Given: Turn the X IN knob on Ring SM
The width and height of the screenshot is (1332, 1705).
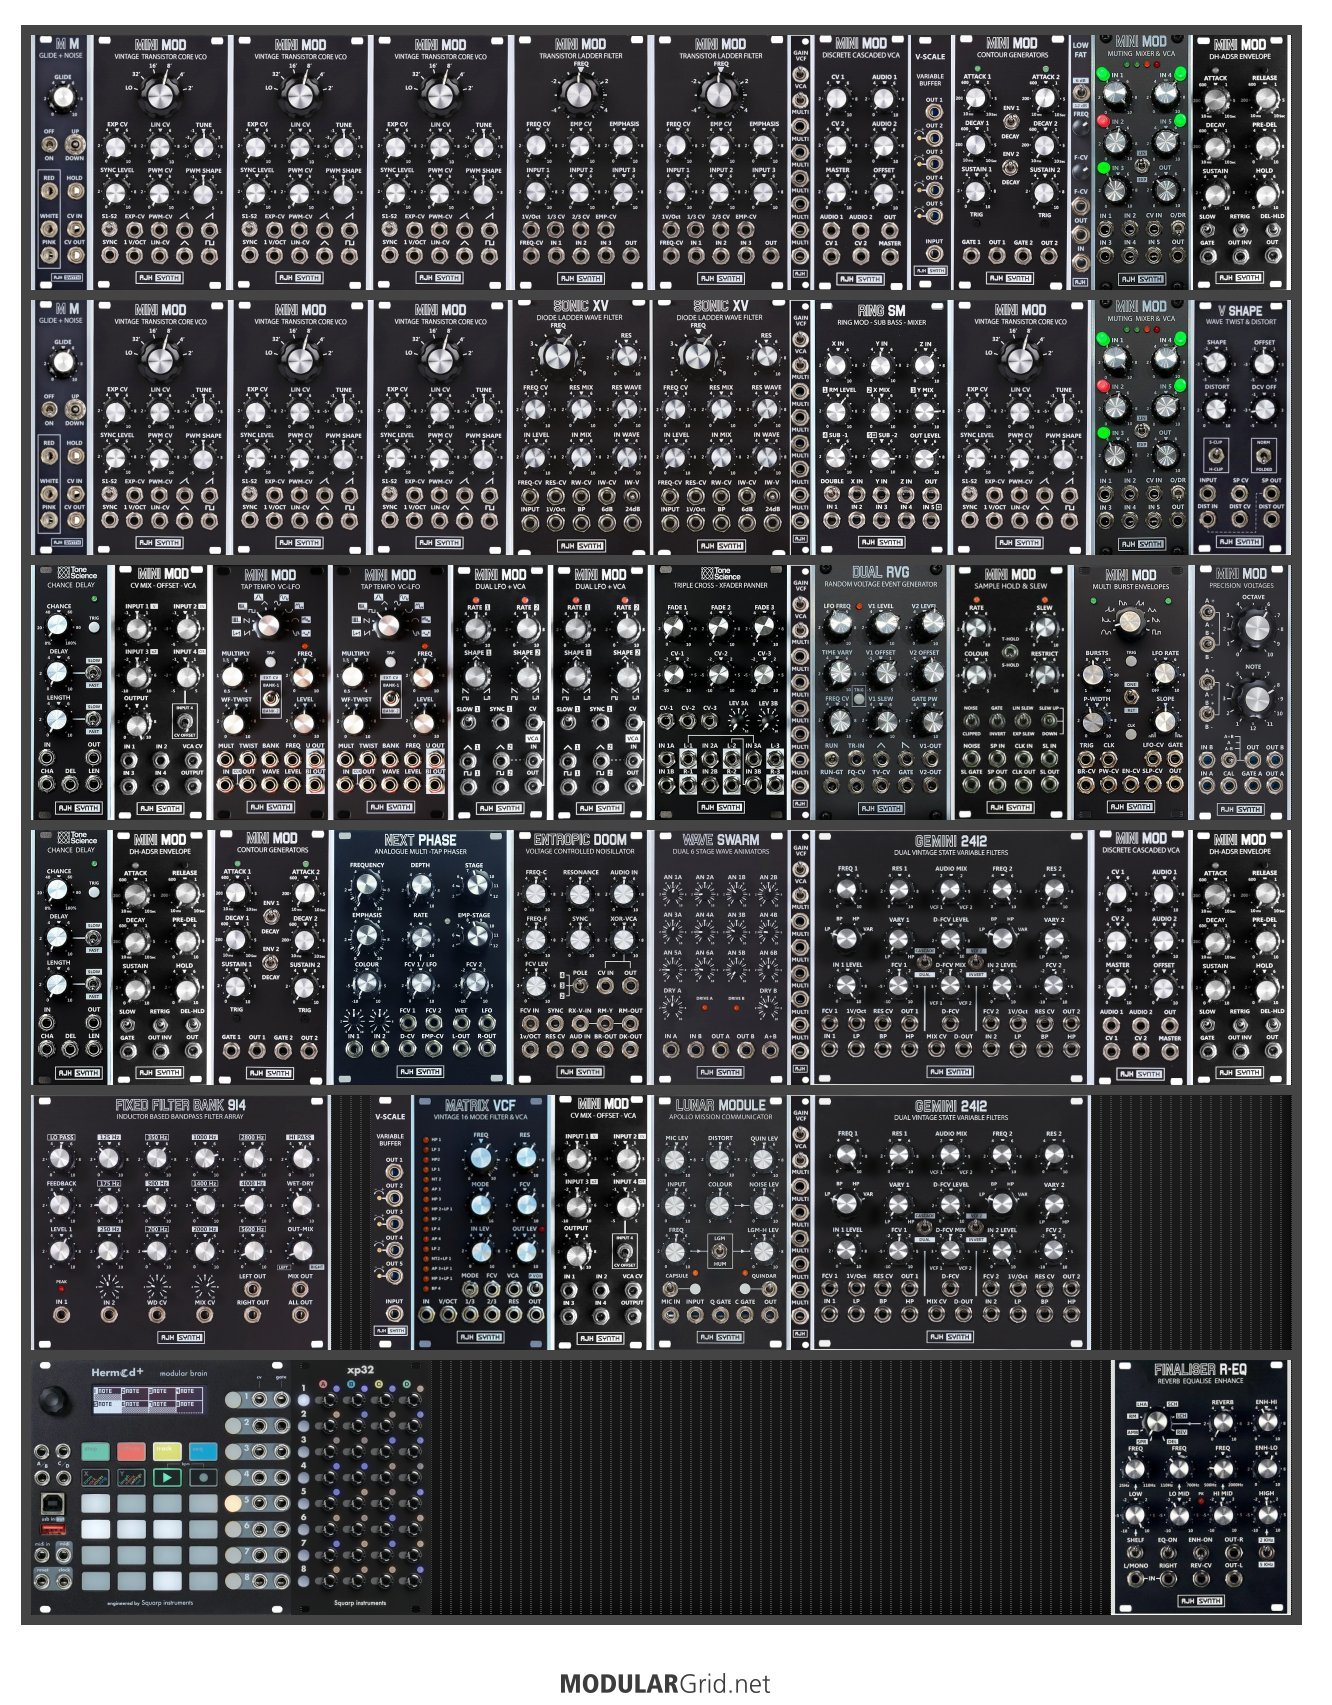Looking at the screenshot, I should 837,366.
